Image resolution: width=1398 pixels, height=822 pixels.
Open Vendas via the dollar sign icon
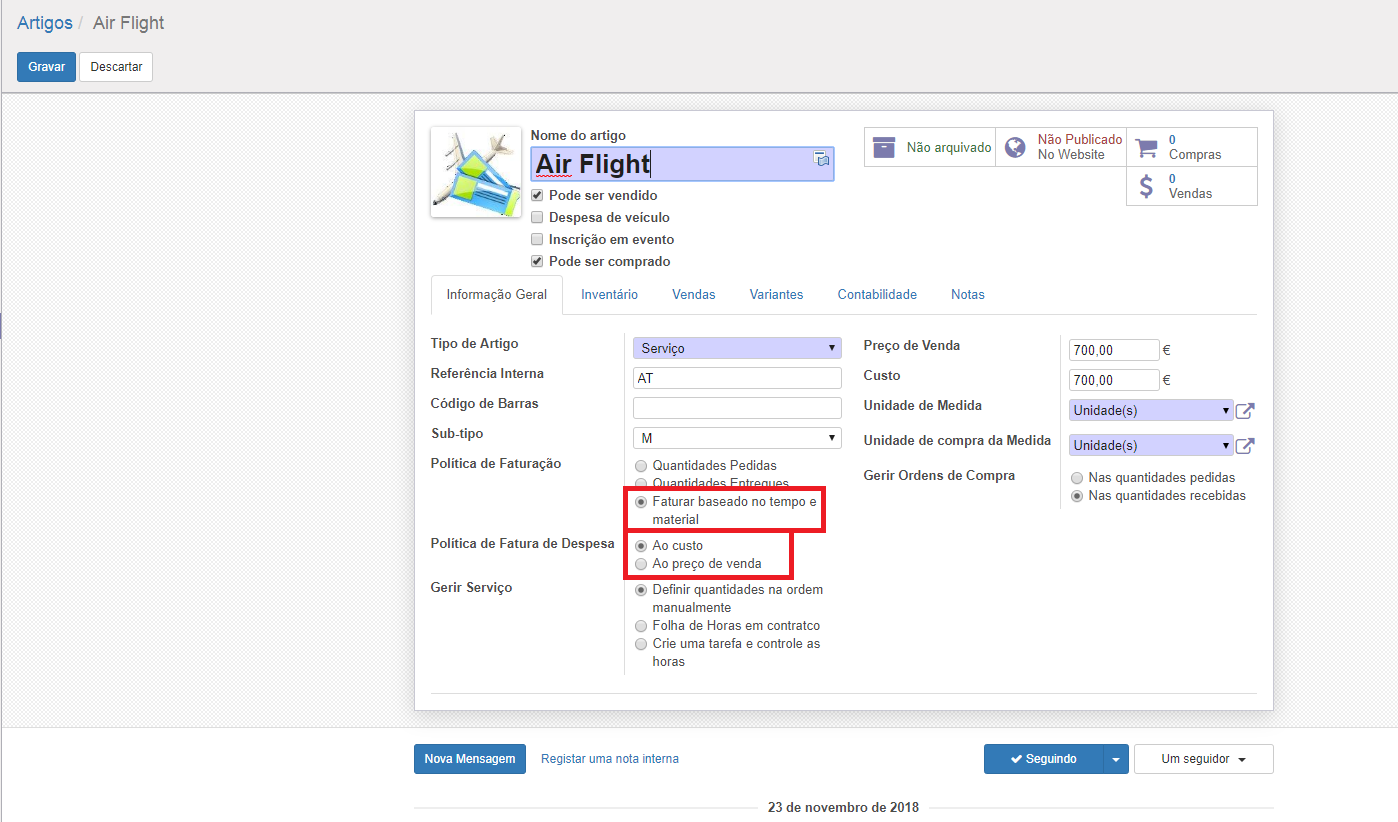coord(1147,186)
